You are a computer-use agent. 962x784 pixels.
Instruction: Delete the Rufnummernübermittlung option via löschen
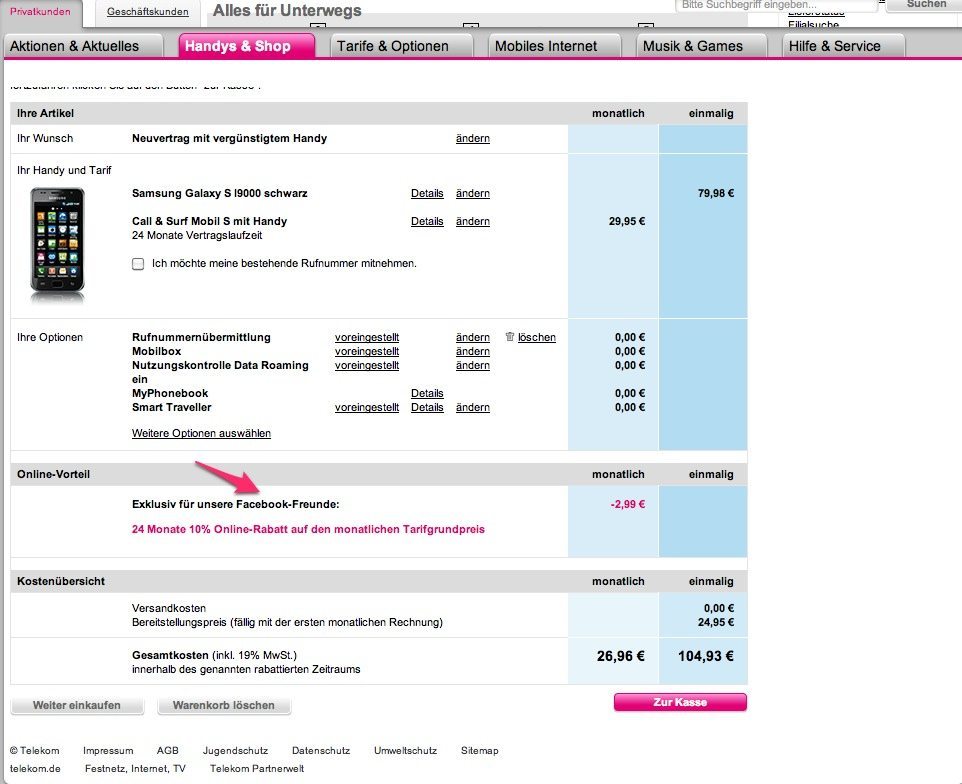(537, 337)
